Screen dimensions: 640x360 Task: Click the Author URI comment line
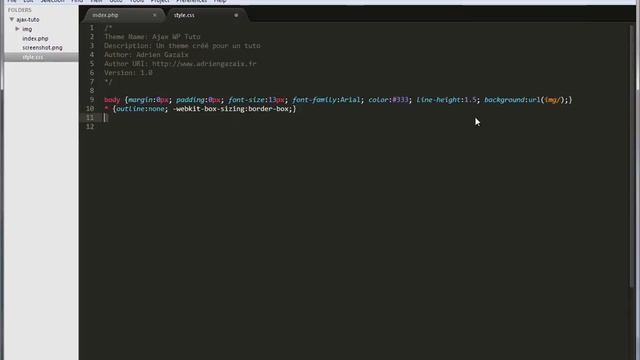pyautogui.click(x=180, y=64)
